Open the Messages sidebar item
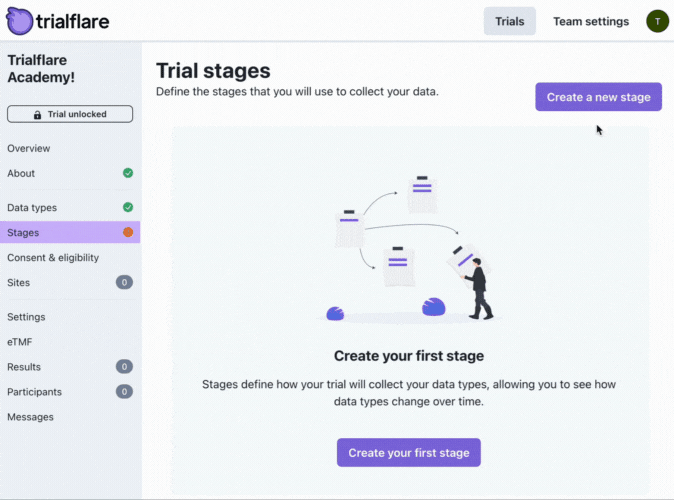Viewport: 674px width, 500px height. [31, 417]
